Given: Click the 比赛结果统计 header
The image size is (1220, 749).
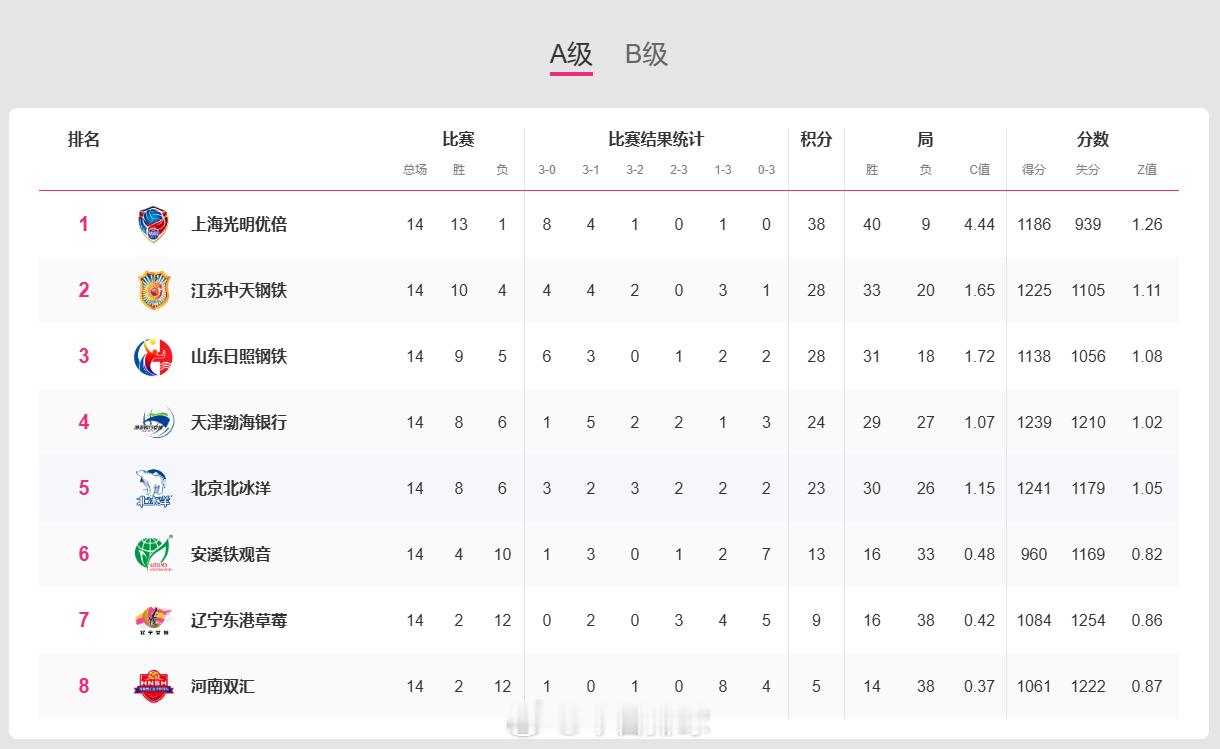Looking at the screenshot, I should pyautogui.click(x=656, y=140).
